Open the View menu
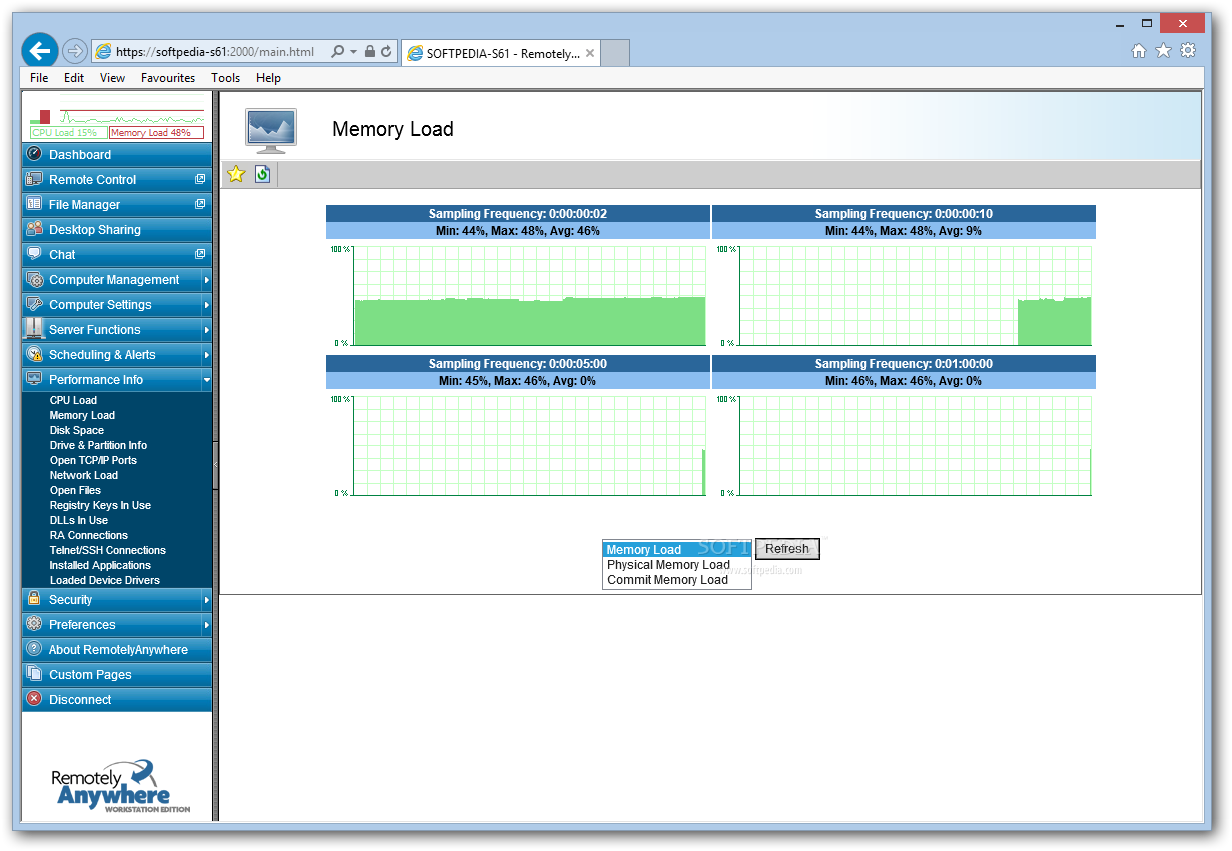The width and height of the screenshot is (1232, 851). click(112, 77)
